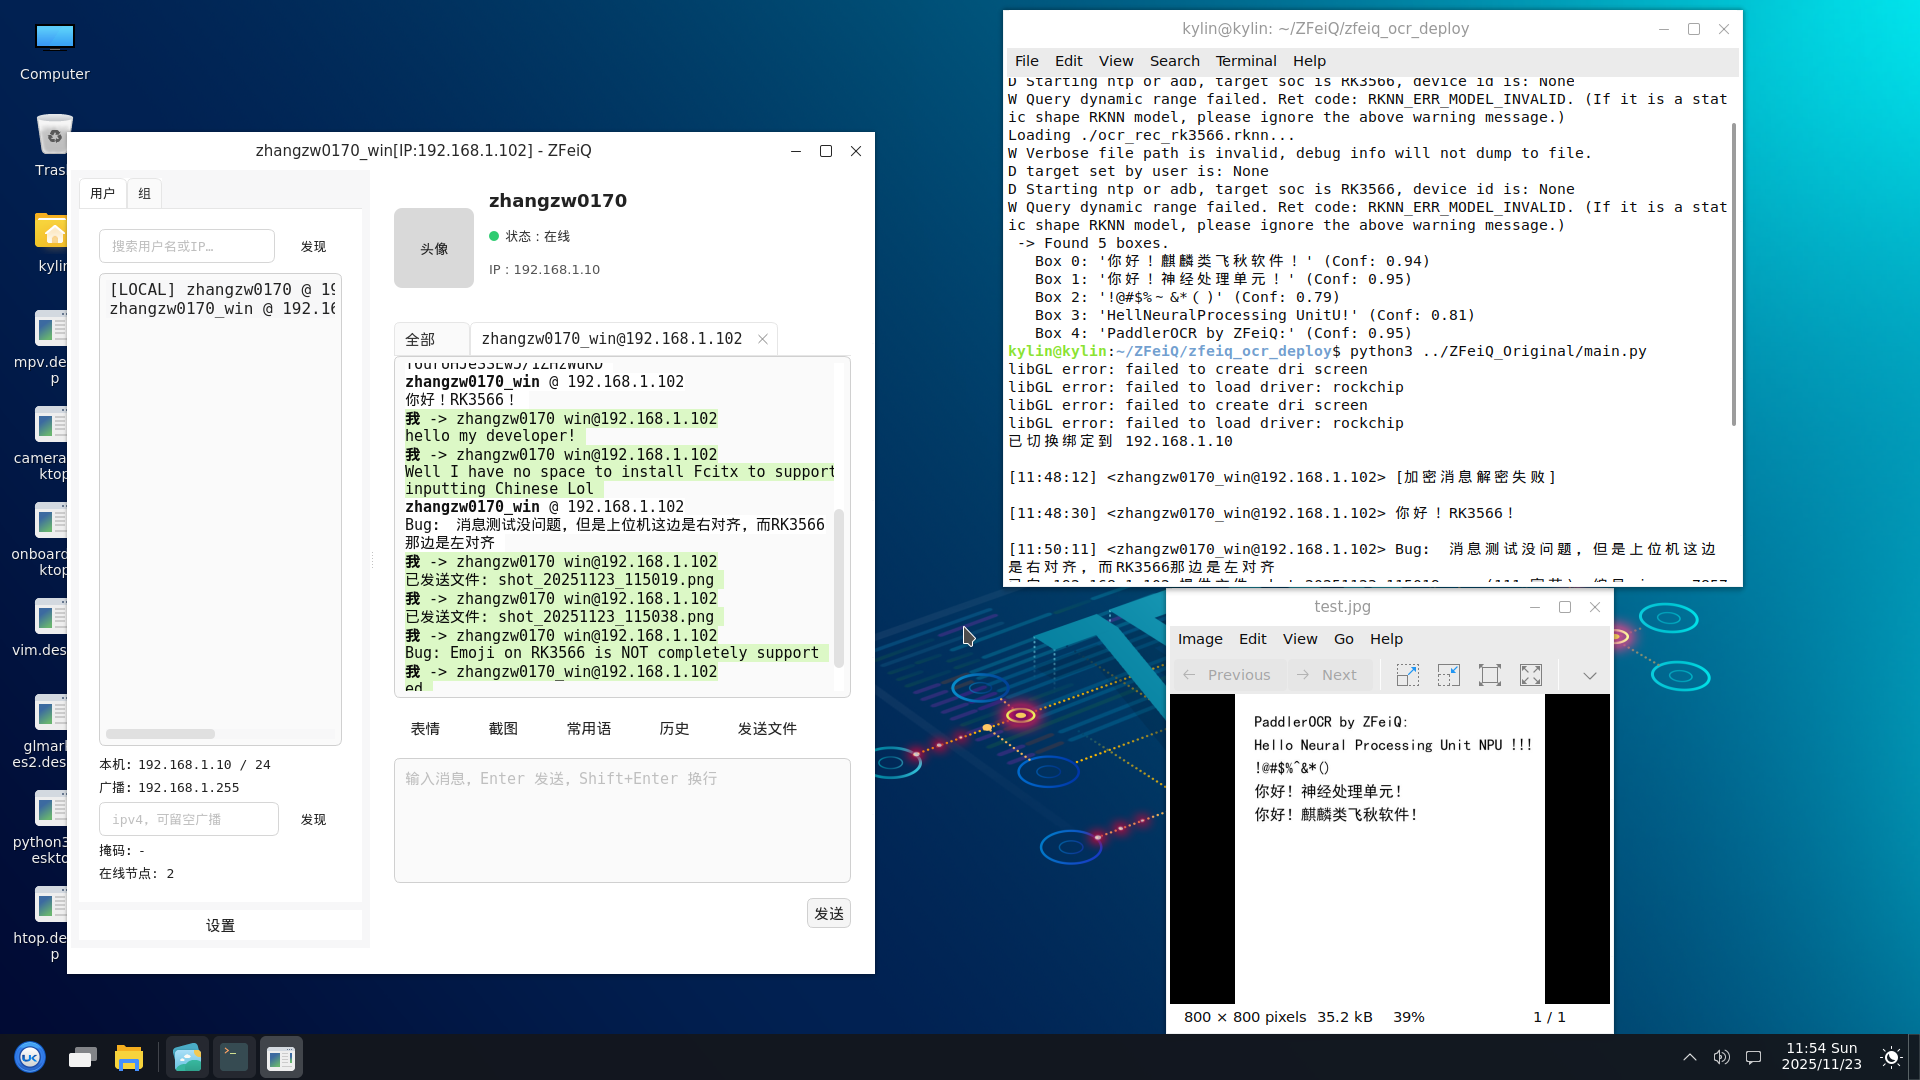Click the fullscreen icon in image viewer

(x=1530, y=675)
